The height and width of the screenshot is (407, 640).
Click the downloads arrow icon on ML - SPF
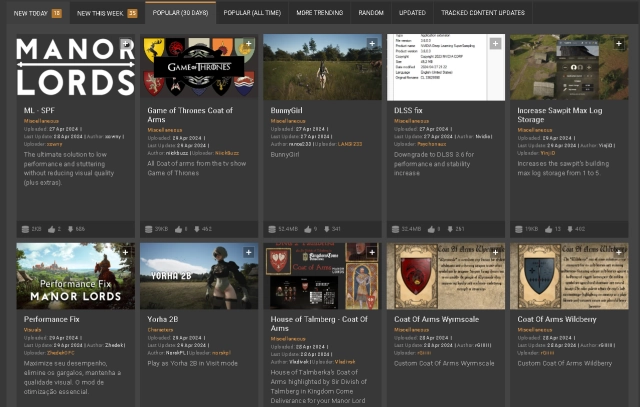70,229
